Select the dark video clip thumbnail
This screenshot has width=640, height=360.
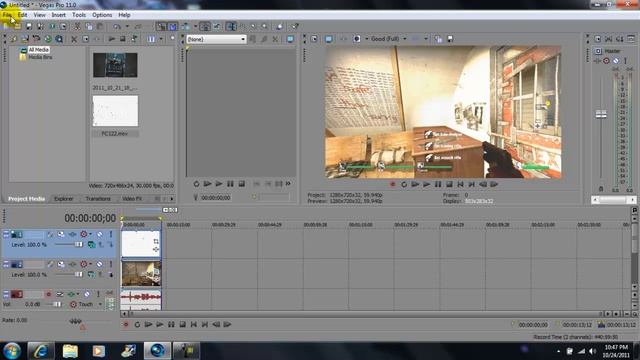(115, 65)
